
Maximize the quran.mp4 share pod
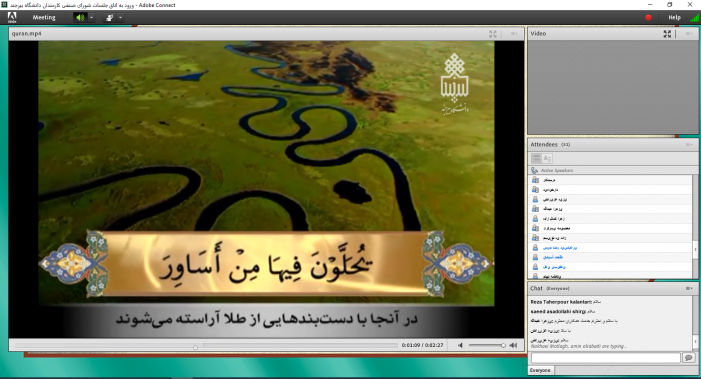493,34
